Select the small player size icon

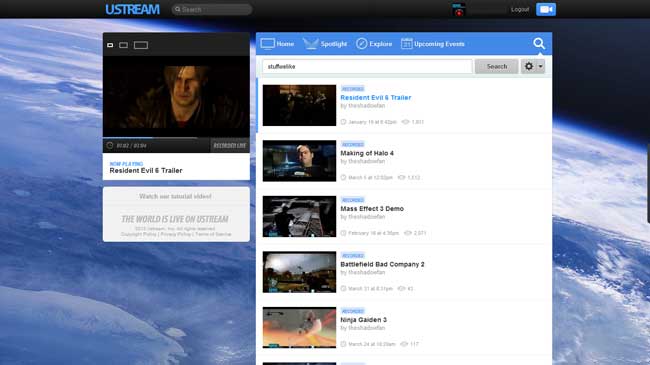pos(110,45)
